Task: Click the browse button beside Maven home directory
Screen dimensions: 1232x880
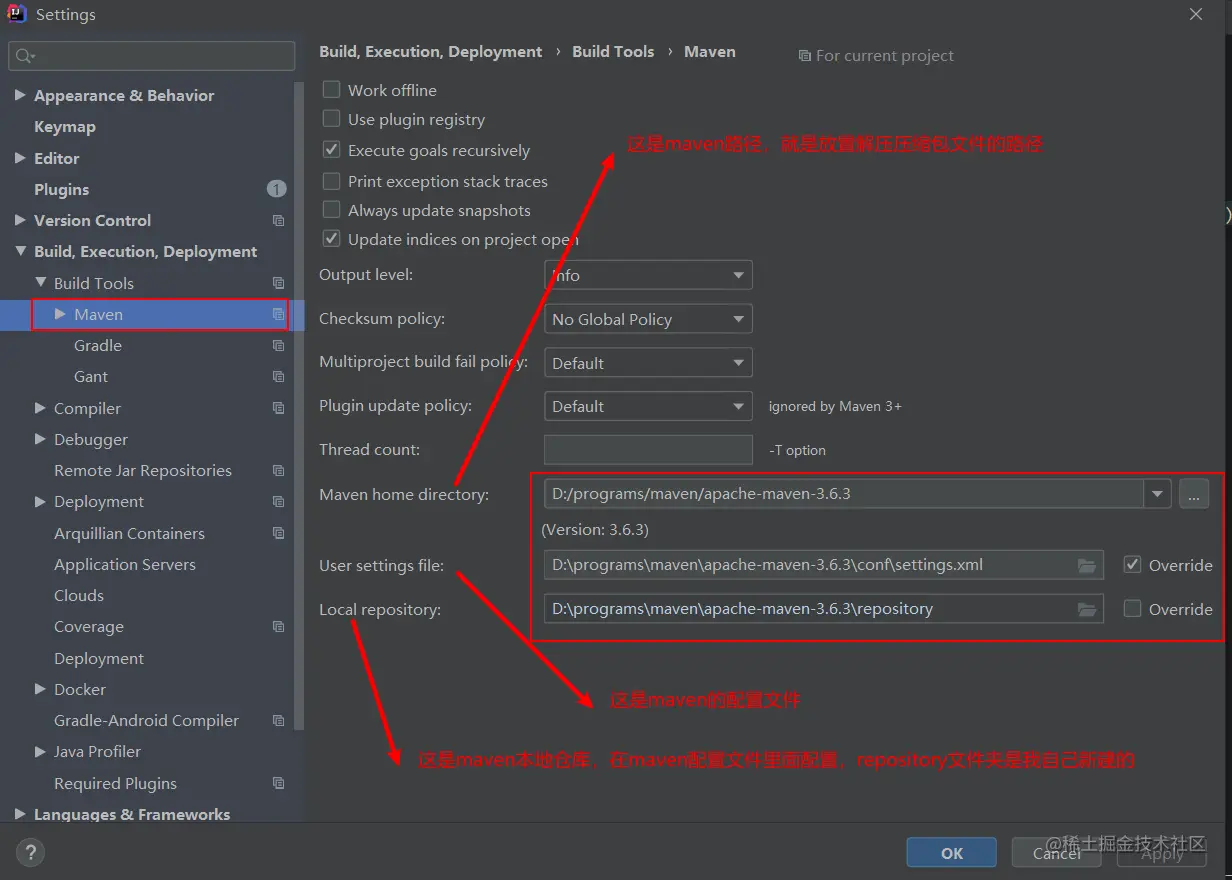Action: point(1194,494)
